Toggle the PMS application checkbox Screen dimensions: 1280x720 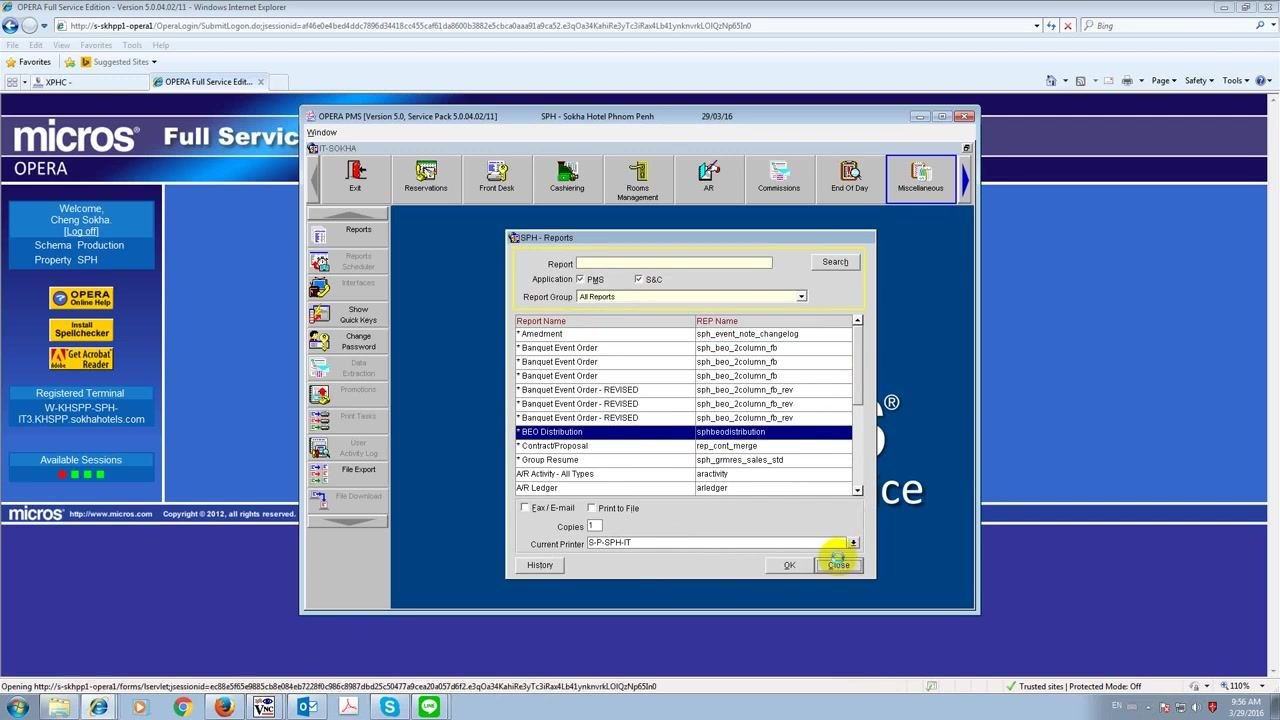click(580, 279)
